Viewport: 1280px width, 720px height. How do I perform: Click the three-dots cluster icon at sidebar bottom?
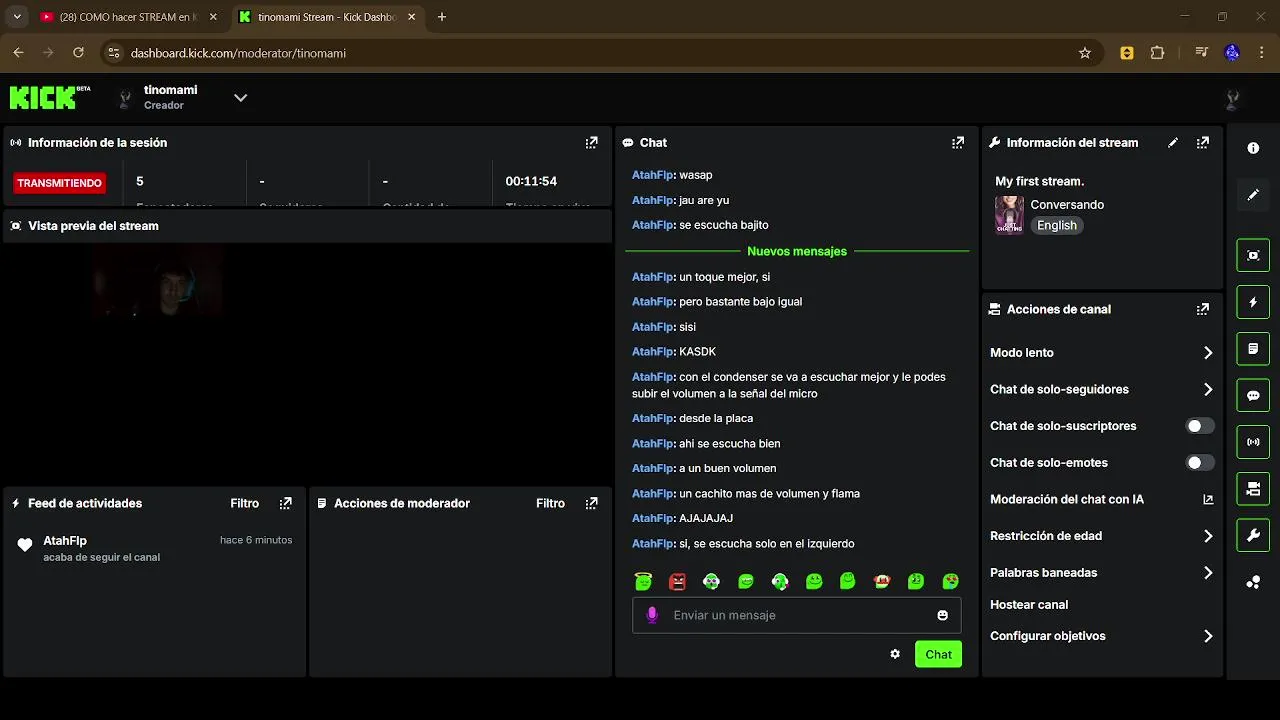(x=1253, y=582)
